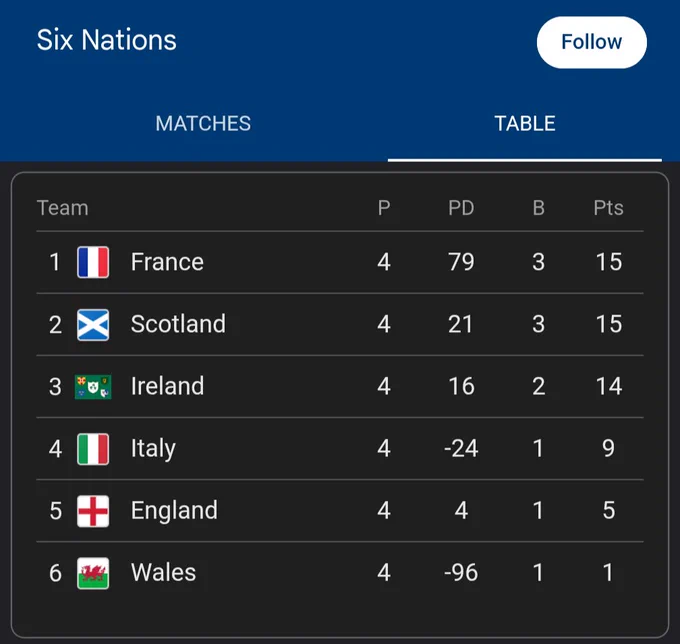Click the Team column header

(x=63, y=208)
